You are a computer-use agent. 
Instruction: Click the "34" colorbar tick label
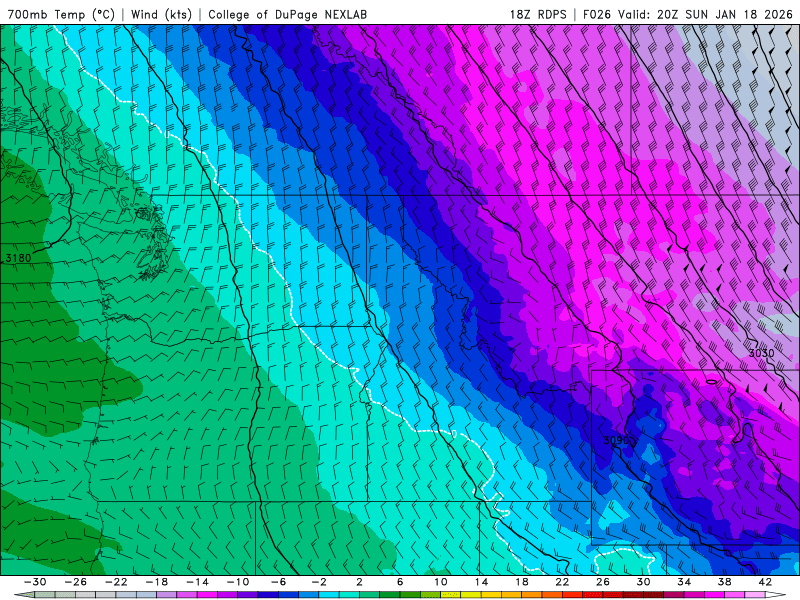pyautogui.click(x=684, y=582)
